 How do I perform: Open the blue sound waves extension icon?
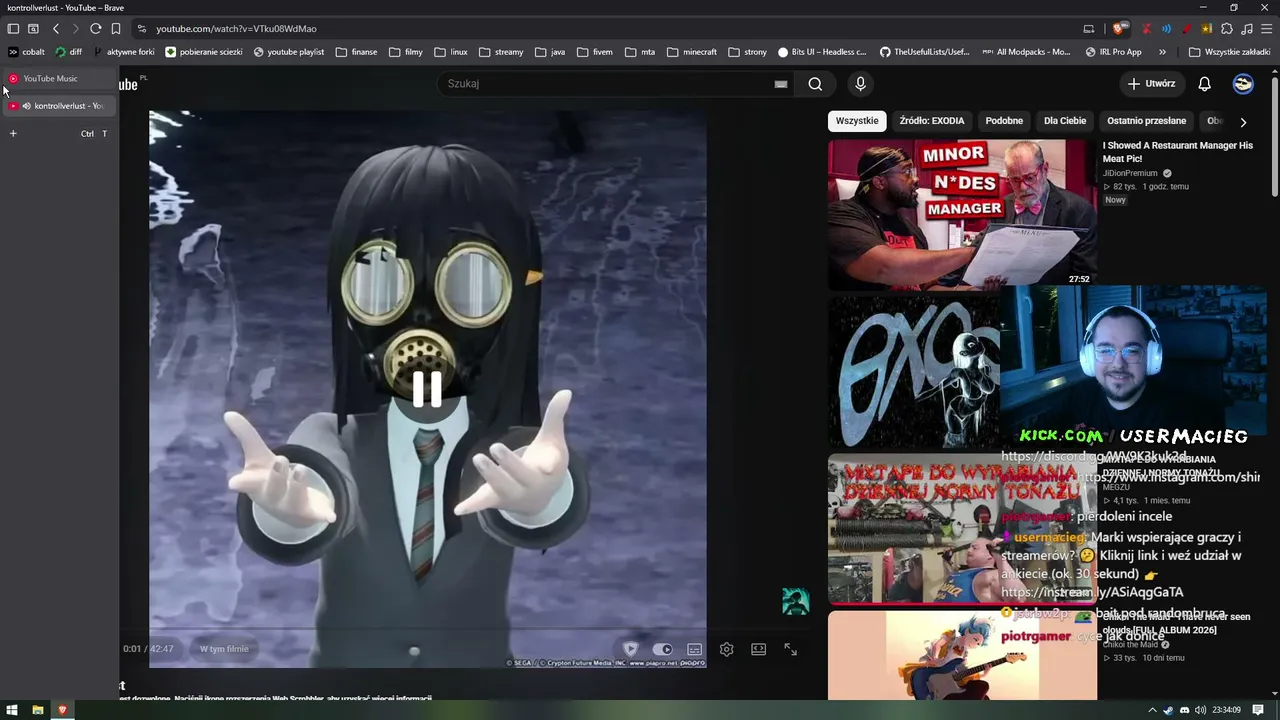click(x=1167, y=29)
